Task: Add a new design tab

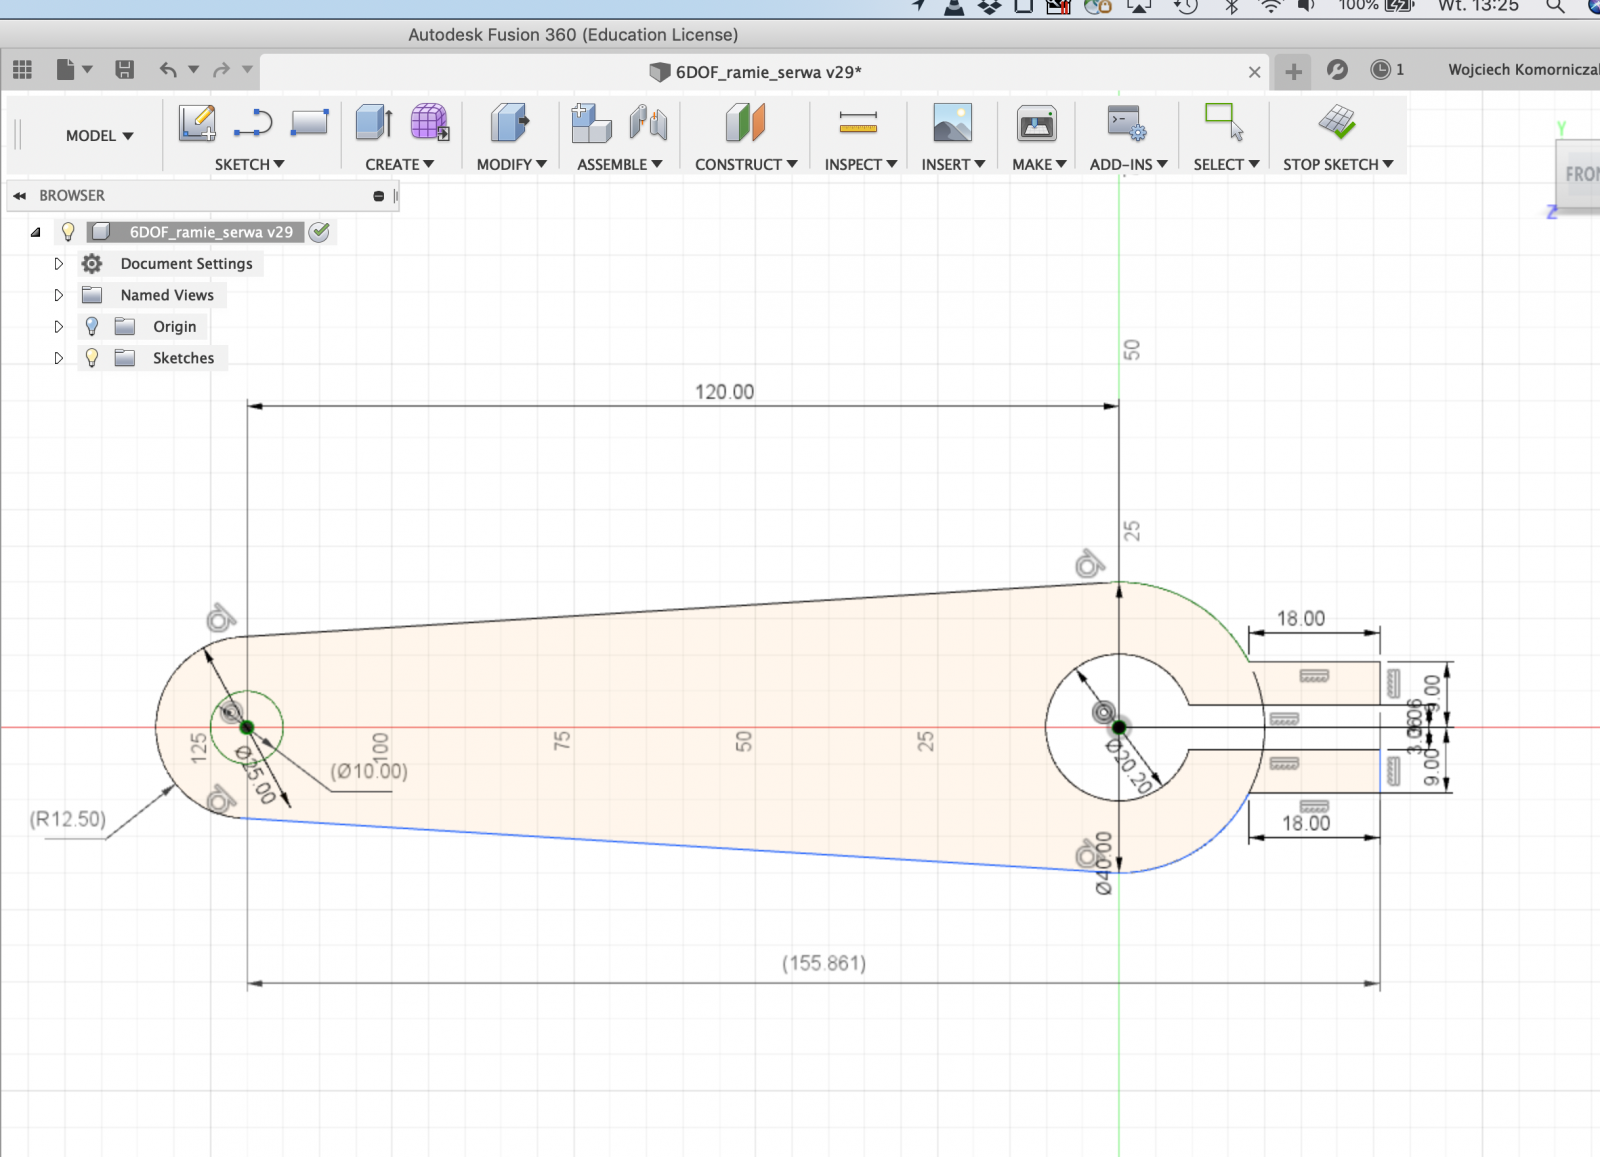Action: (x=1293, y=71)
